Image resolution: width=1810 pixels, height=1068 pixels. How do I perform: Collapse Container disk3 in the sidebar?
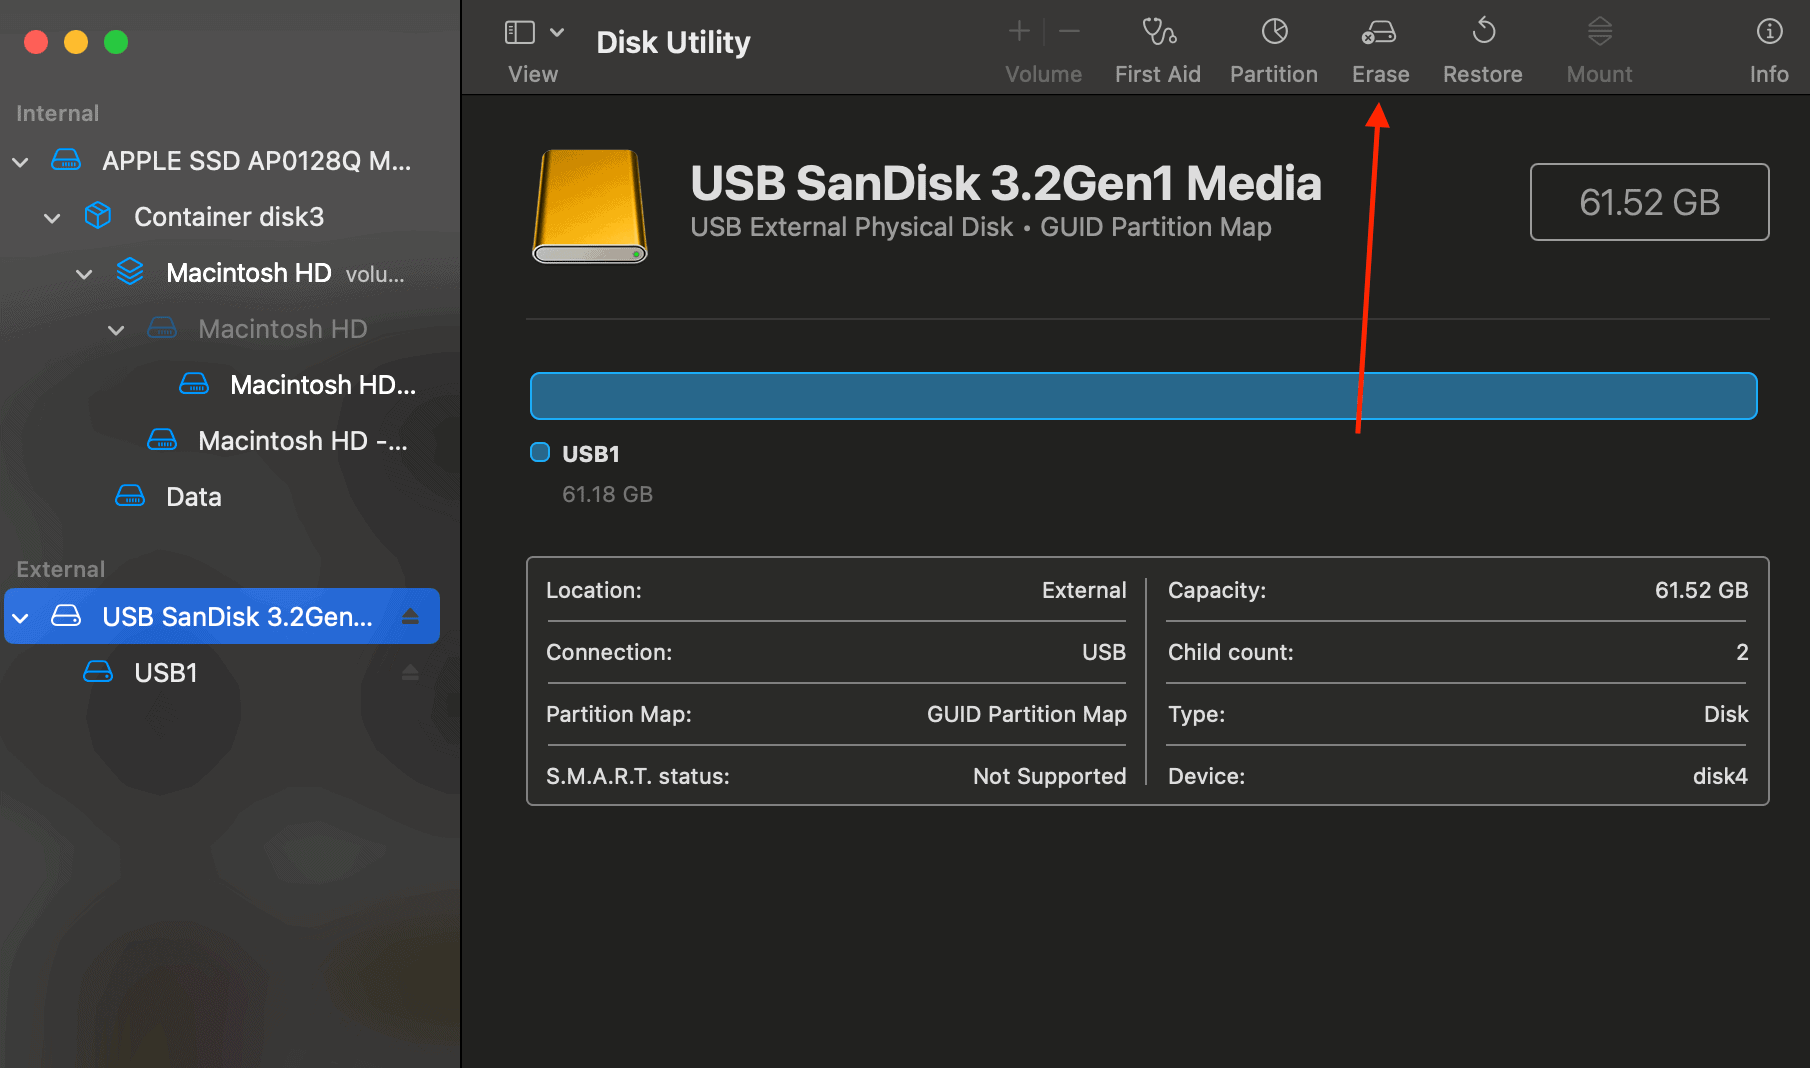pos(52,217)
